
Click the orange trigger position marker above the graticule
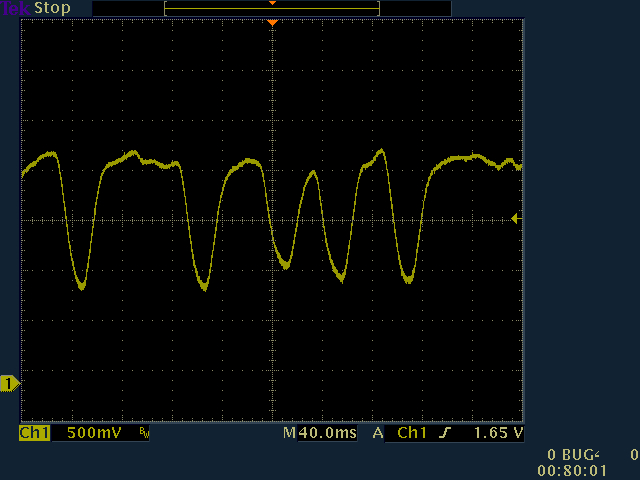pyautogui.click(x=272, y=23)
